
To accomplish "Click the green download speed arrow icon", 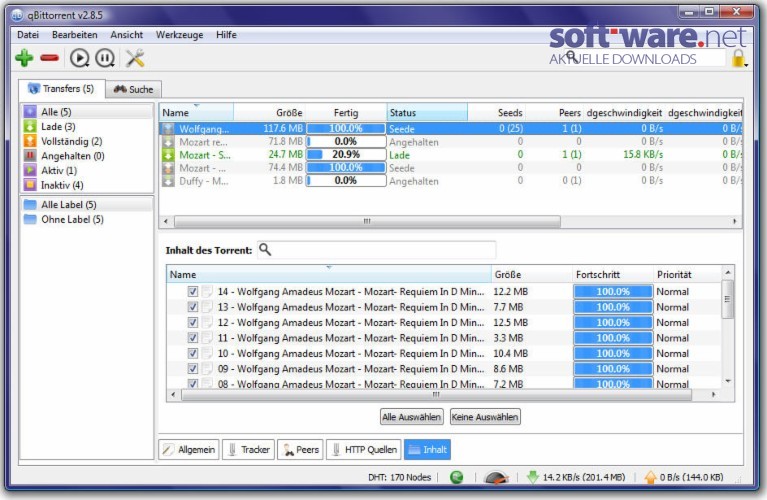I will pyautogui.click(x=532, y=477).
